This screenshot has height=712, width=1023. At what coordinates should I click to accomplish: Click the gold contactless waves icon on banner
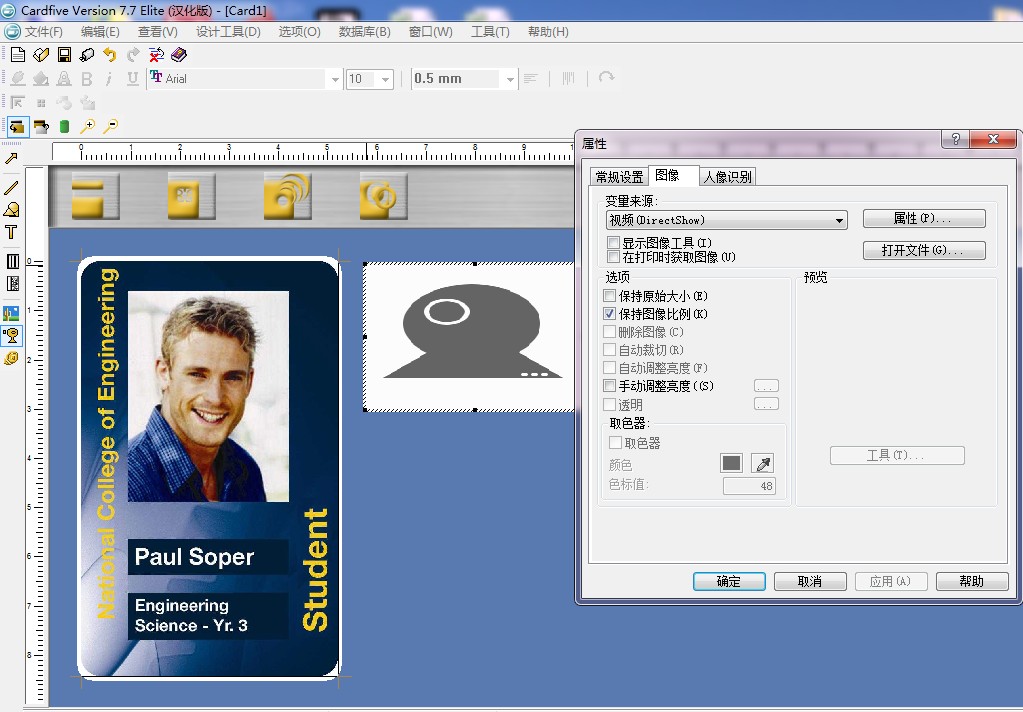287,195
